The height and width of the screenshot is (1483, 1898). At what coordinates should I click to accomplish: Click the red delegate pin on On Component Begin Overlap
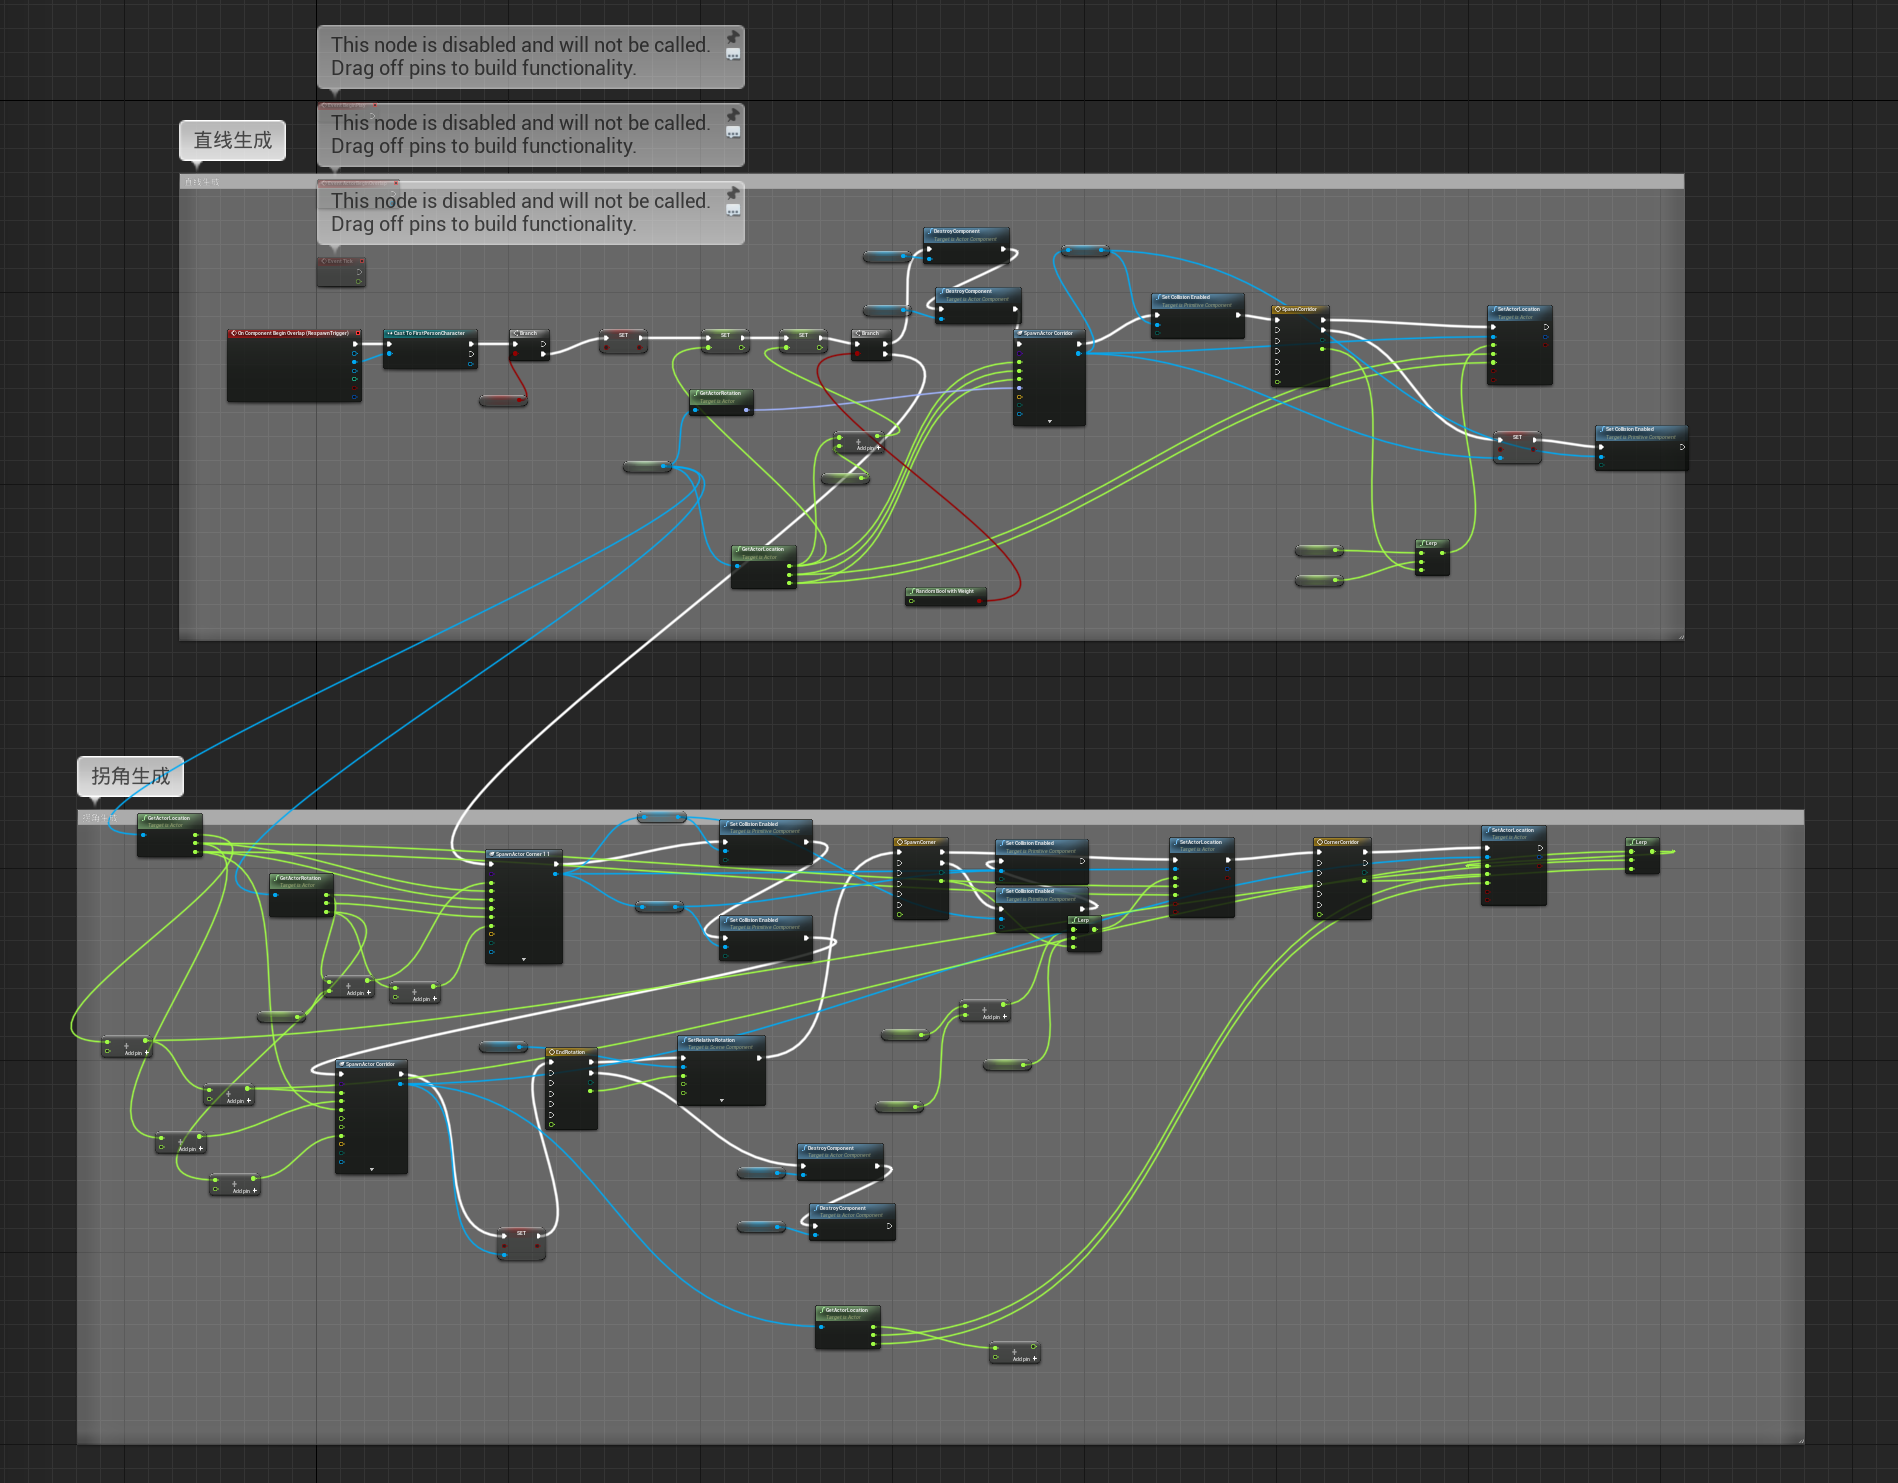point(357,333)
